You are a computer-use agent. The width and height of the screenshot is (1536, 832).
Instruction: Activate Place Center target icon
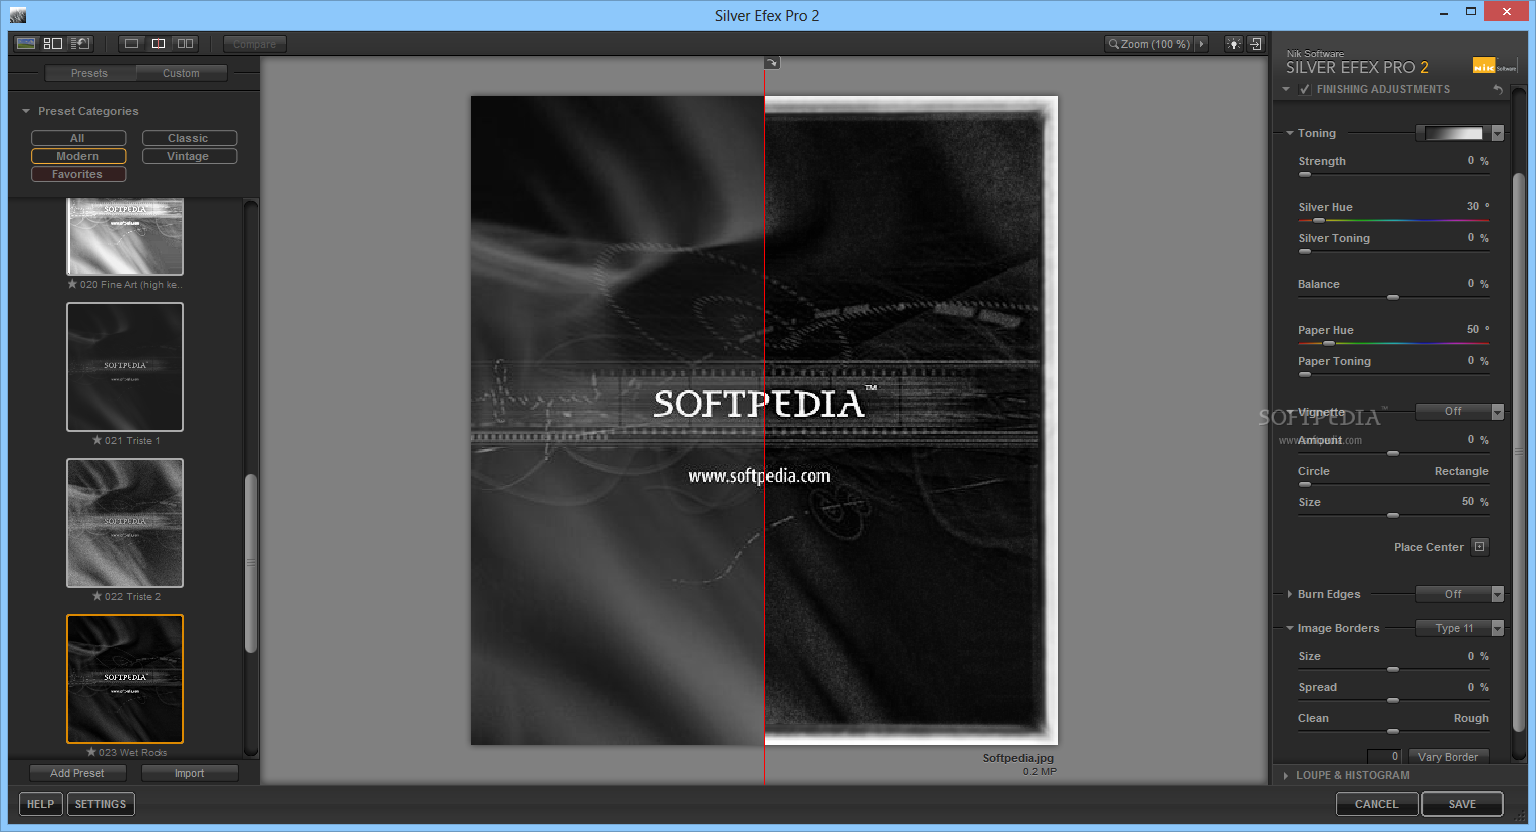click(1480, 547)
